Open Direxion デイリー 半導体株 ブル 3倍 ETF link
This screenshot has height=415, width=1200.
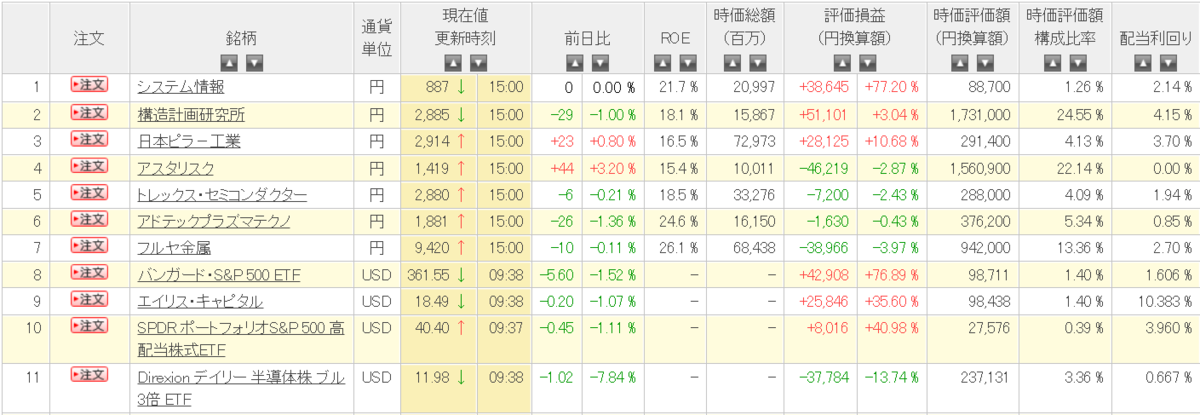[242, 389]
